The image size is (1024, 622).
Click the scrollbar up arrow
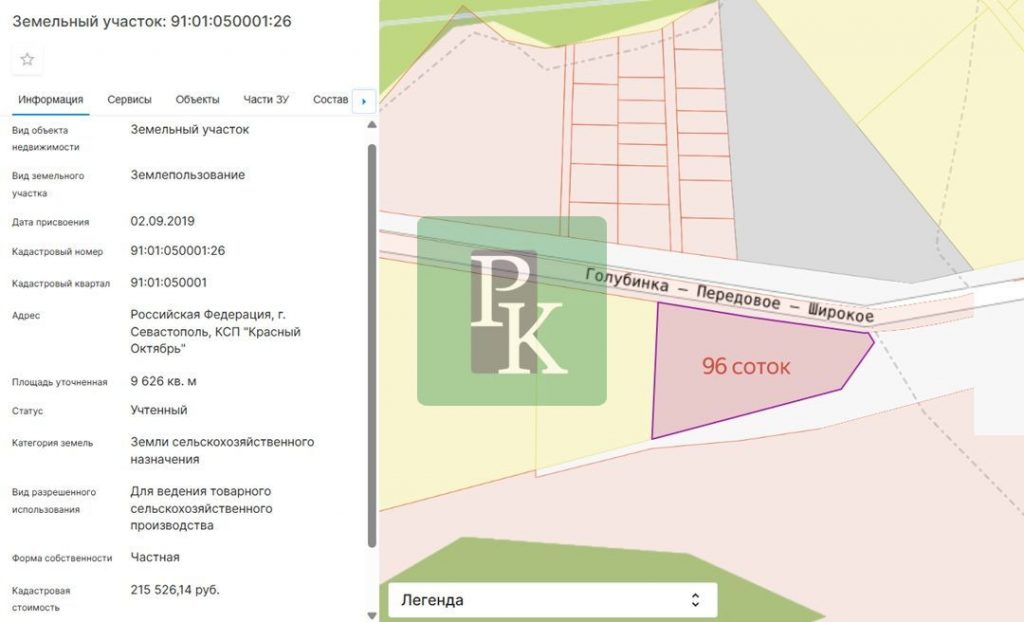pyautogui.click(x=372, y=125)
